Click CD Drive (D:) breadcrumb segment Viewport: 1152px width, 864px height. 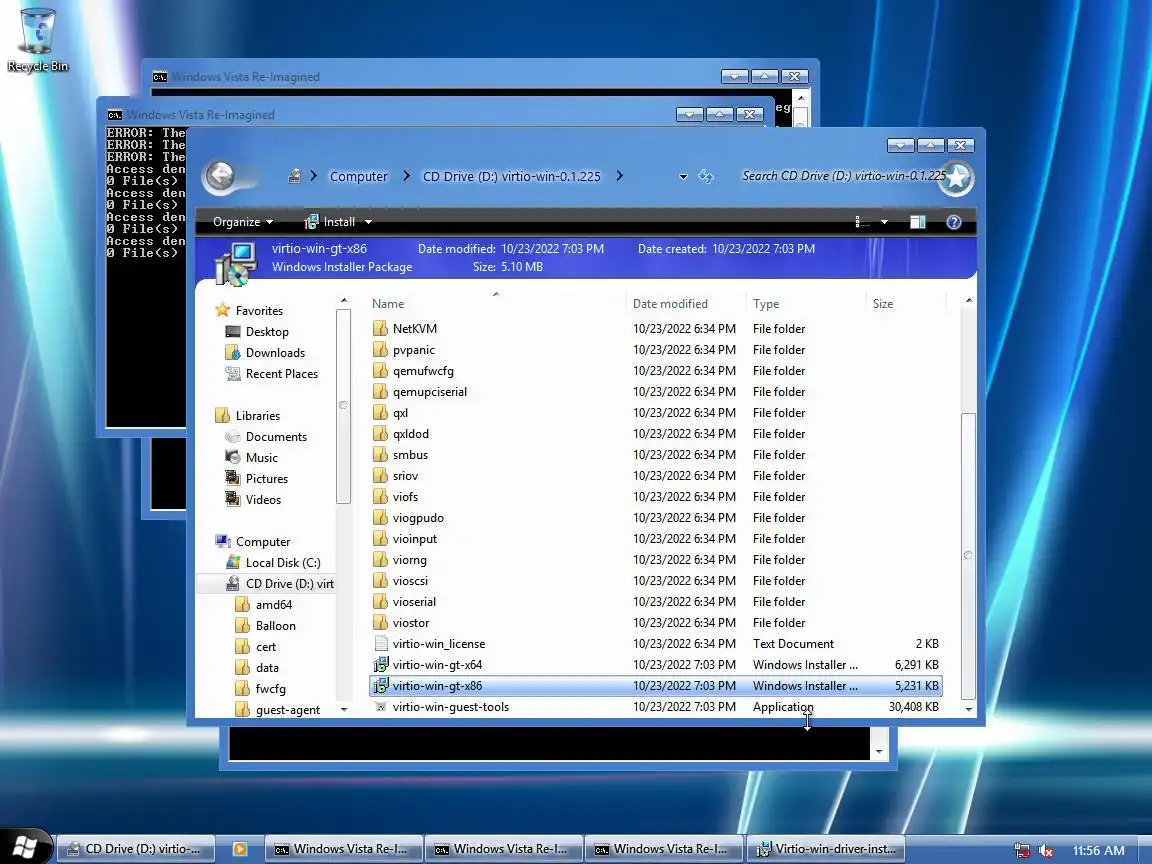click(511, 176)
